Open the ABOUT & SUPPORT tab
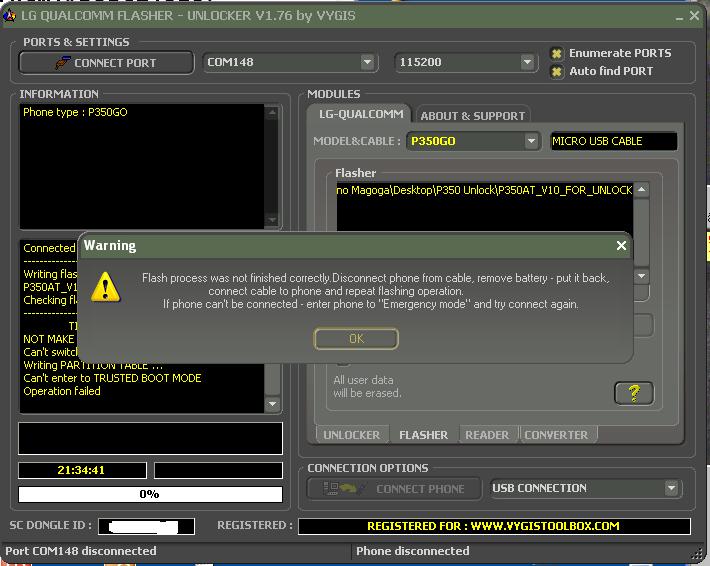 click(472, 116)
